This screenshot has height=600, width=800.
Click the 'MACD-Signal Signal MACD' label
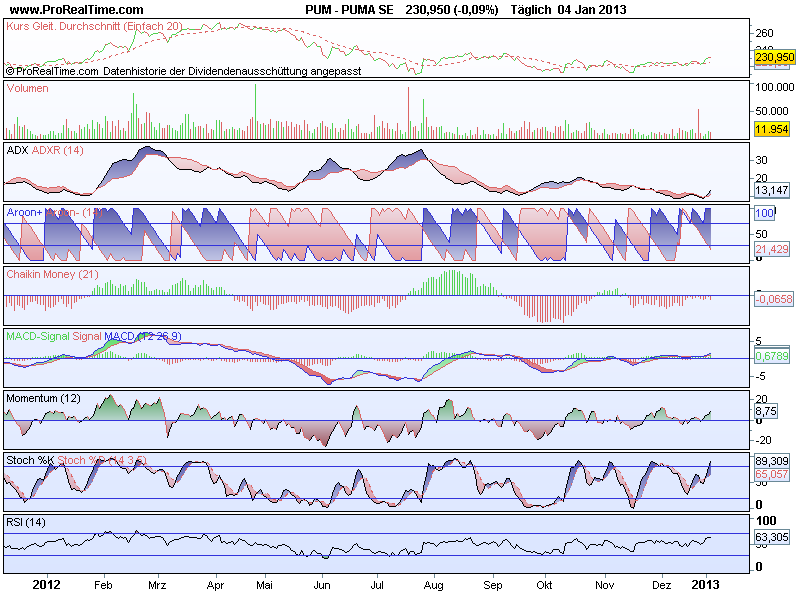click(93, 336)
